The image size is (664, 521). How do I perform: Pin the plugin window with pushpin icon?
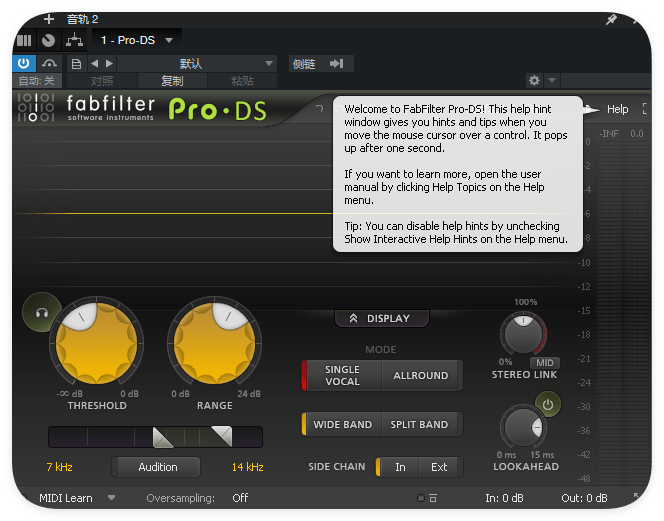pos(611,19)
